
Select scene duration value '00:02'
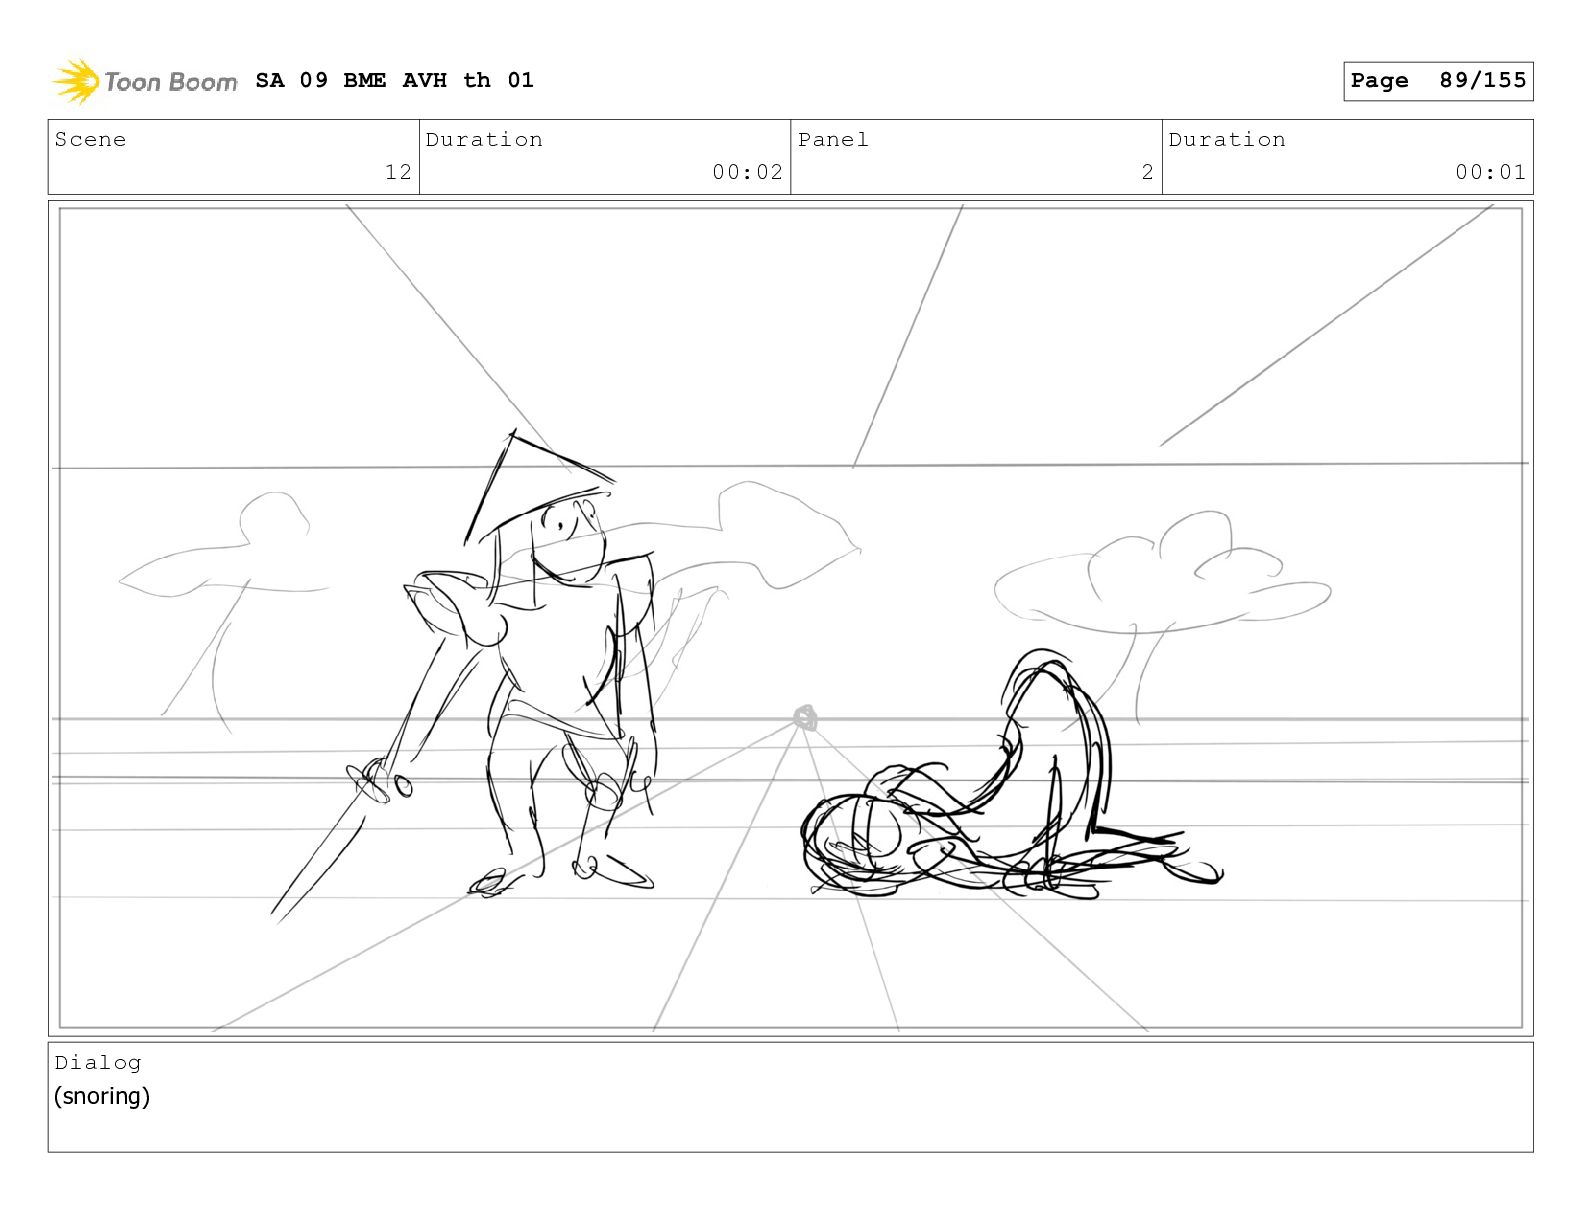[747, 172]
